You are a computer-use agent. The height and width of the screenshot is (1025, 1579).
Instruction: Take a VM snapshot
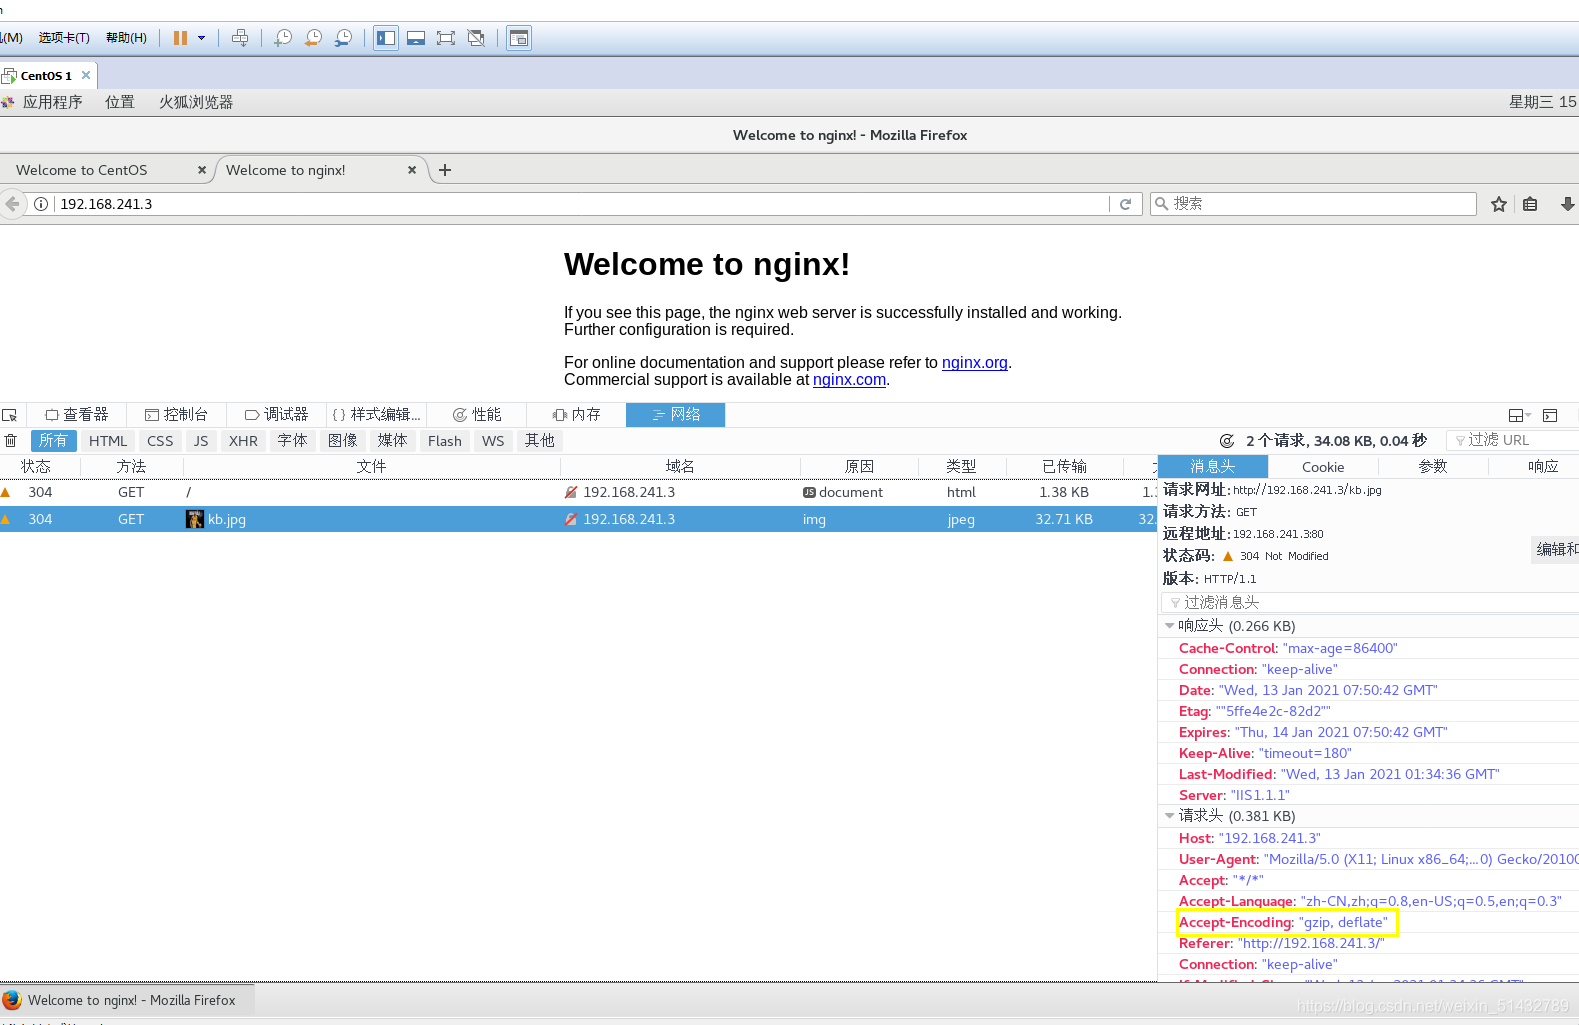tap(283, 38)
